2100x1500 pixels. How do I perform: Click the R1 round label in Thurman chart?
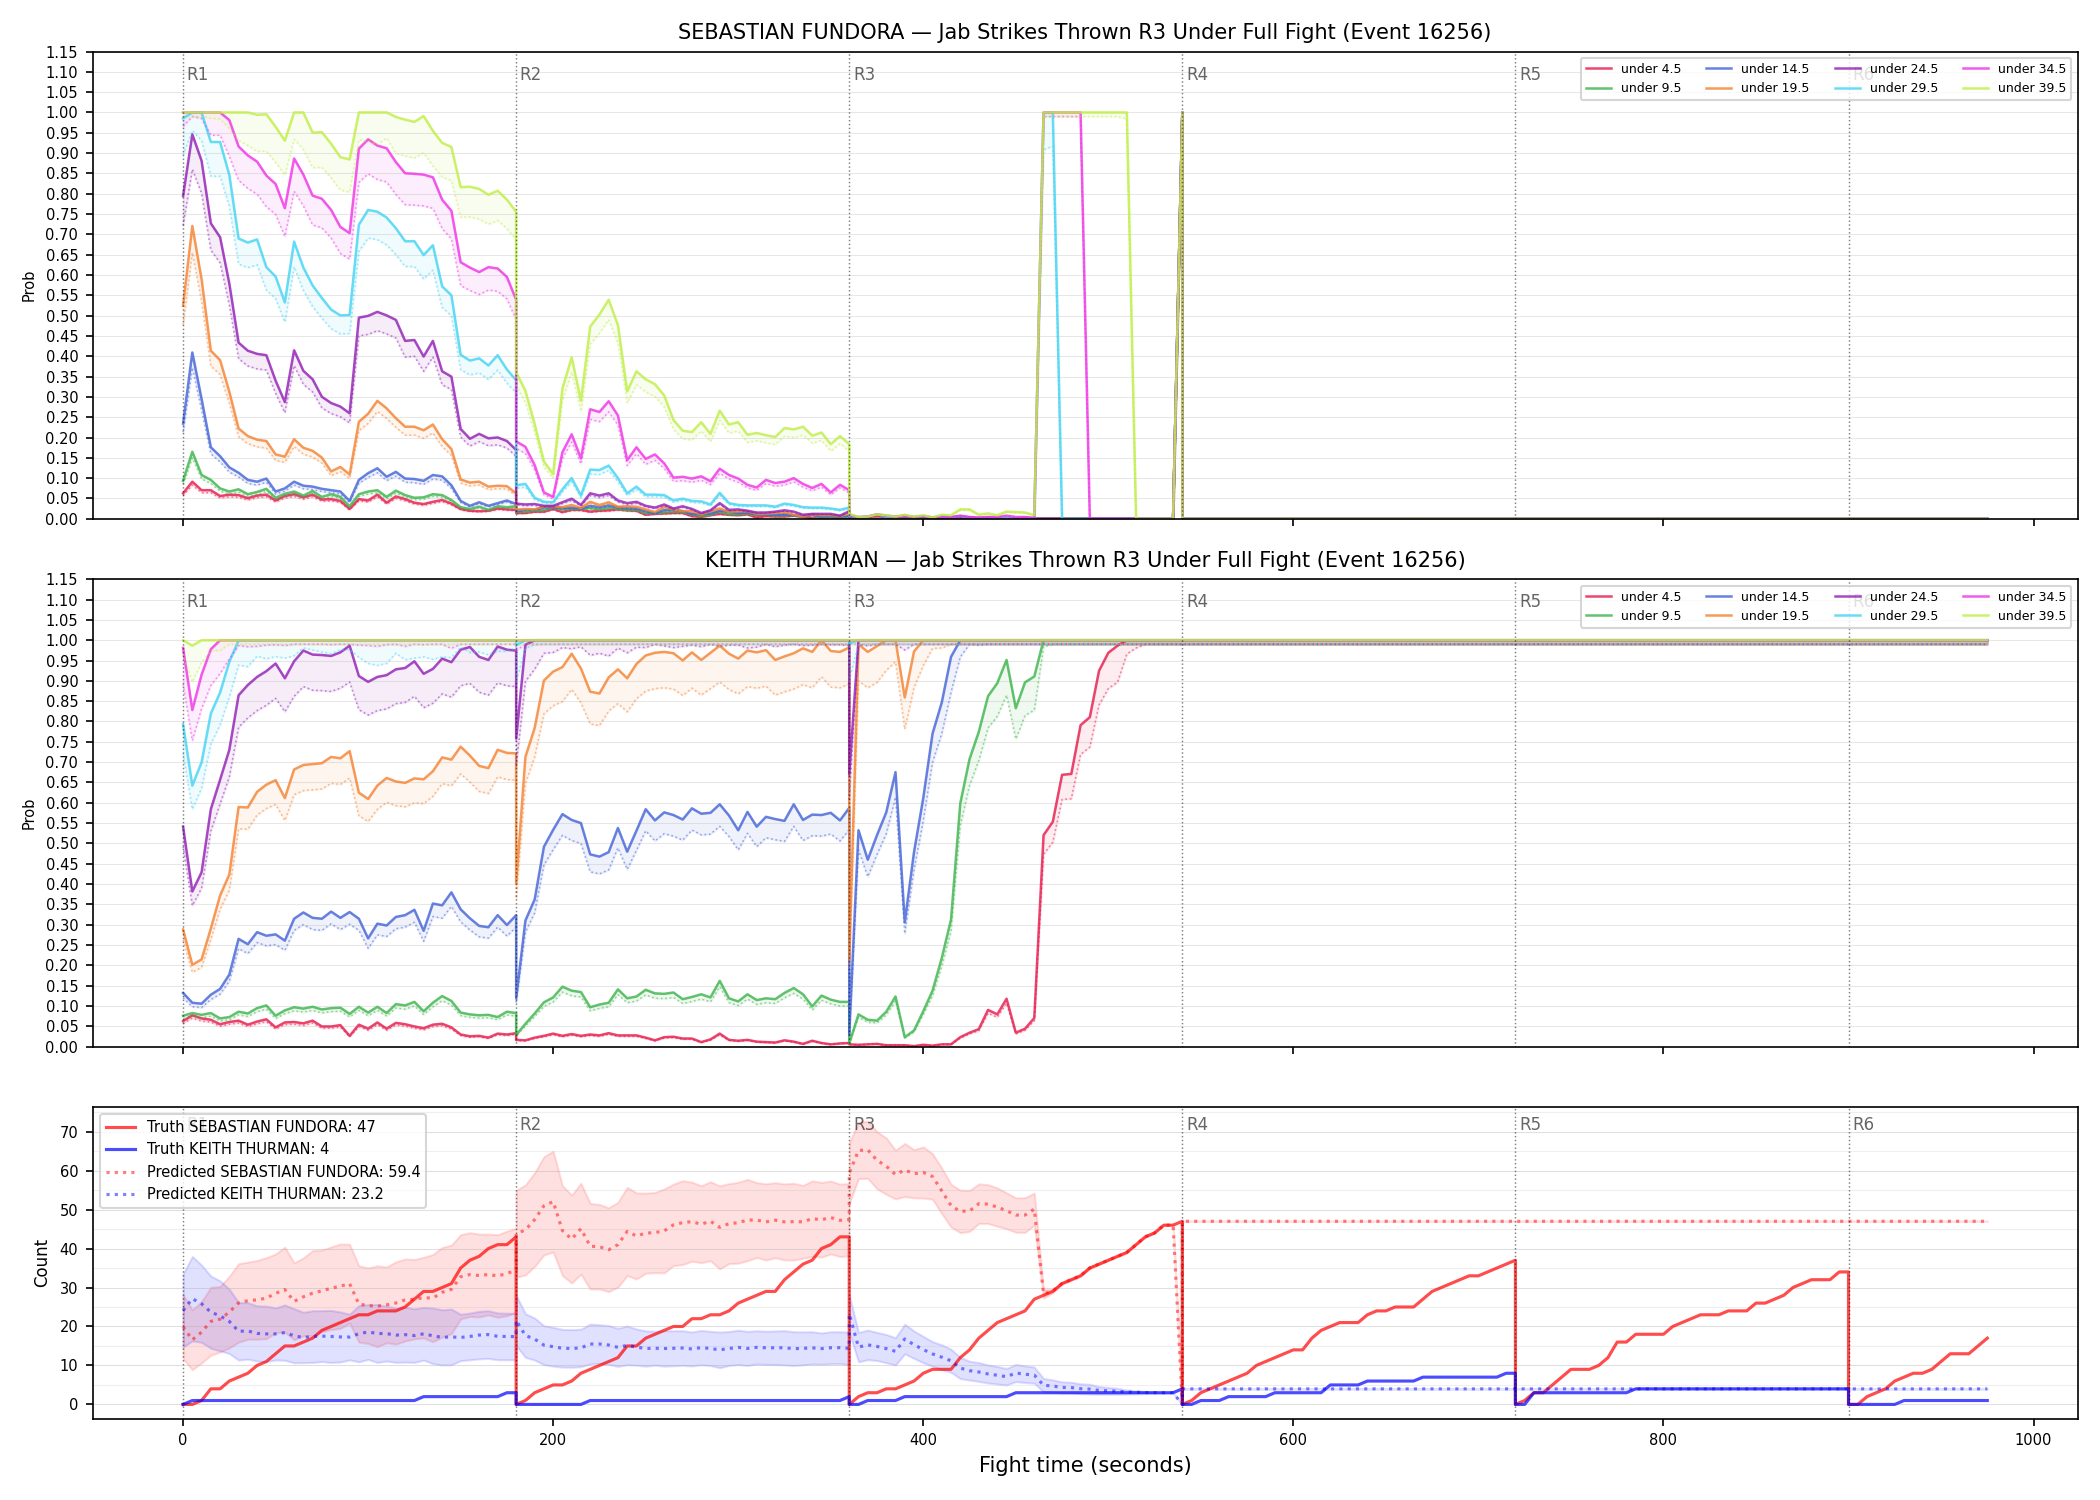point(197,601)
